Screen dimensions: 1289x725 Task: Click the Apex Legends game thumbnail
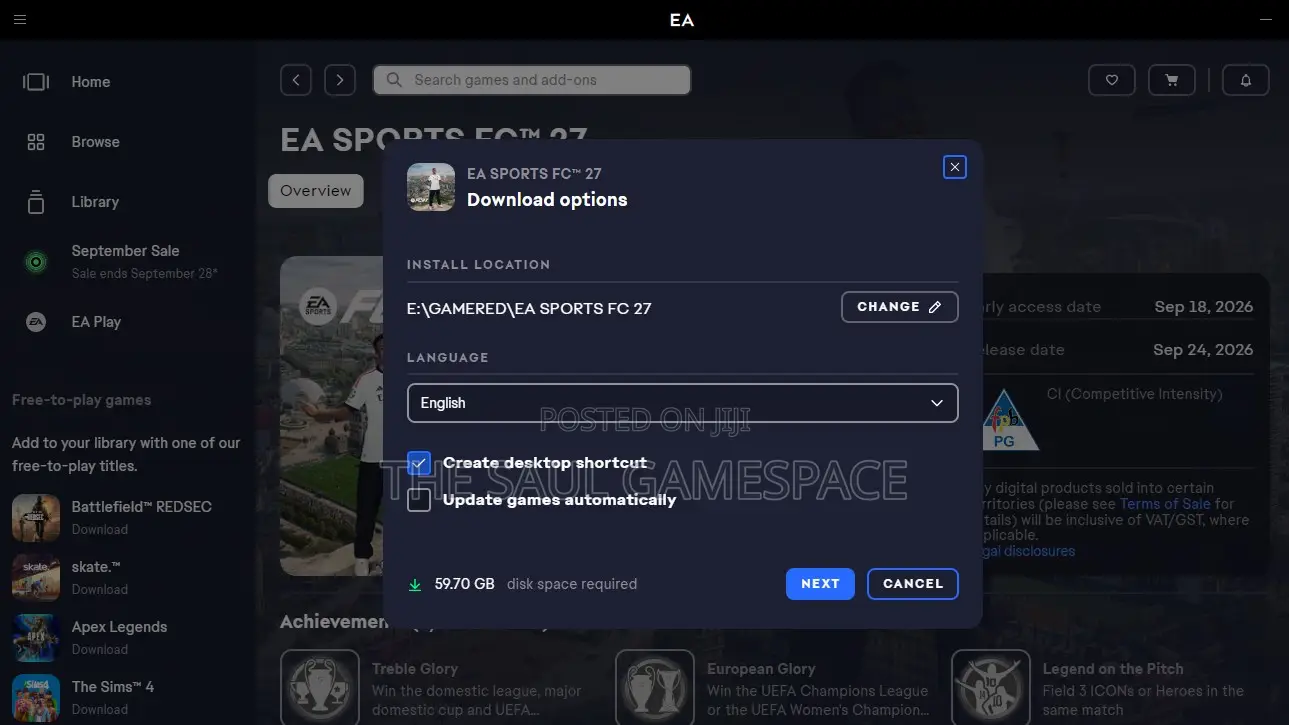[x=36, y=637]
